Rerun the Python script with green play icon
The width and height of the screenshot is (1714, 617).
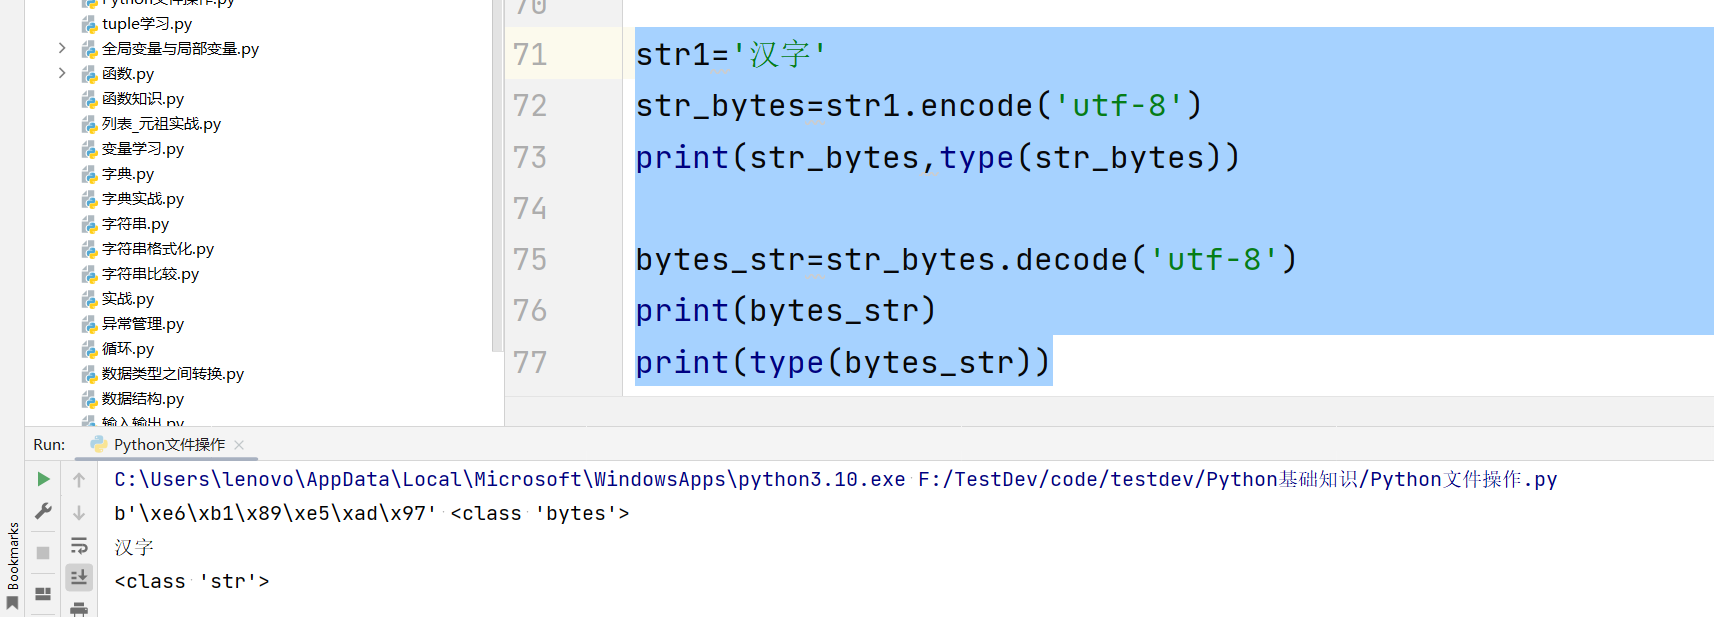43,479
